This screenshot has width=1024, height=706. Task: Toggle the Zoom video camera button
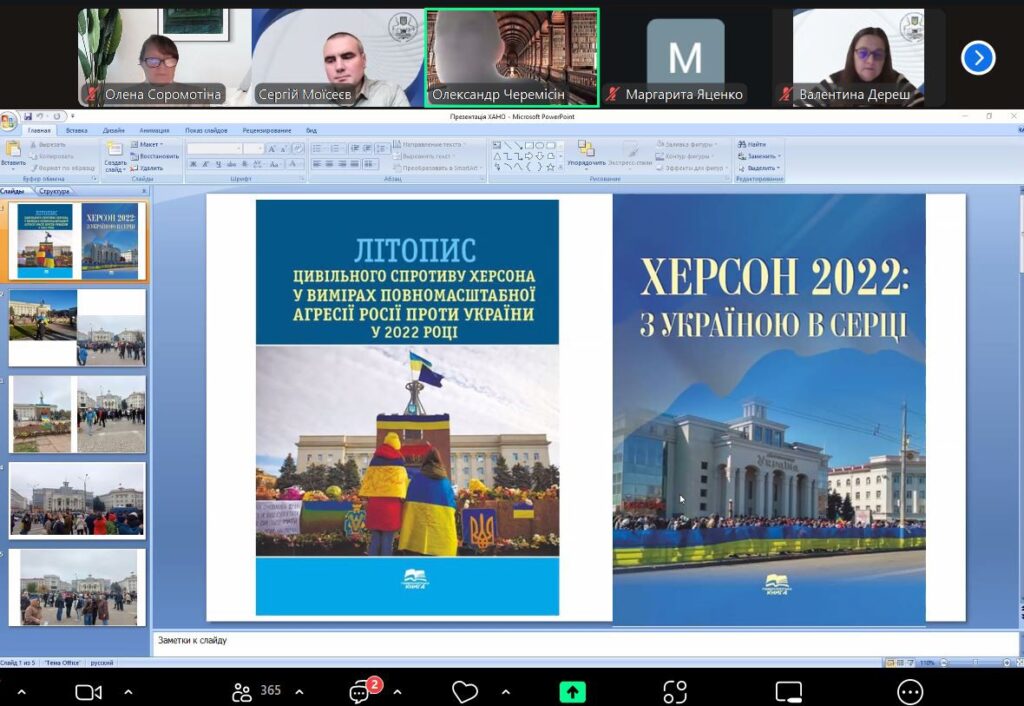click(x=88, y=692)
